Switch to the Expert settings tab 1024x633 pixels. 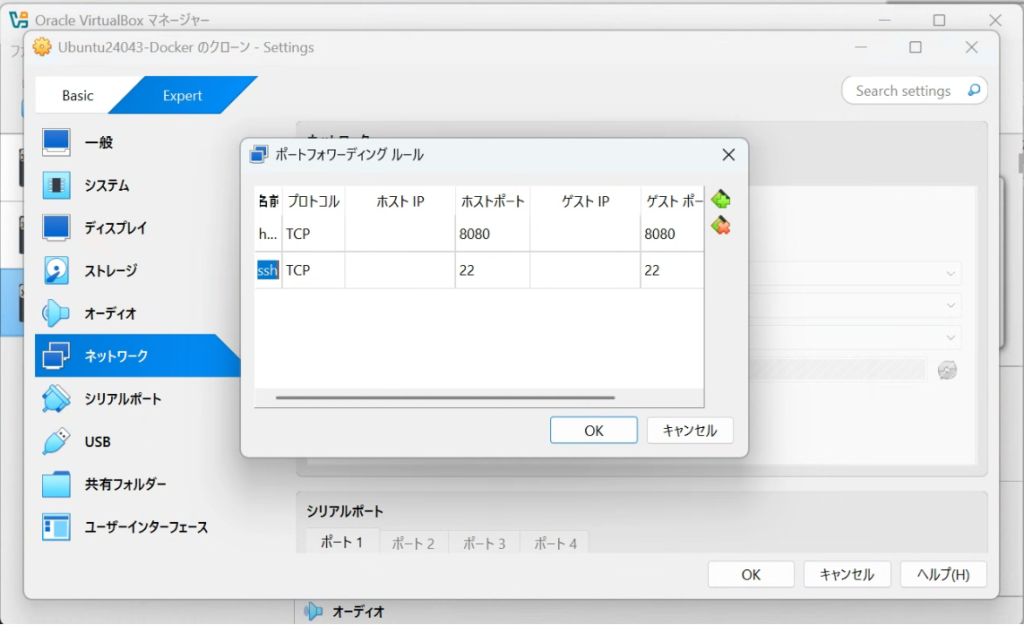tap(182, 96)
